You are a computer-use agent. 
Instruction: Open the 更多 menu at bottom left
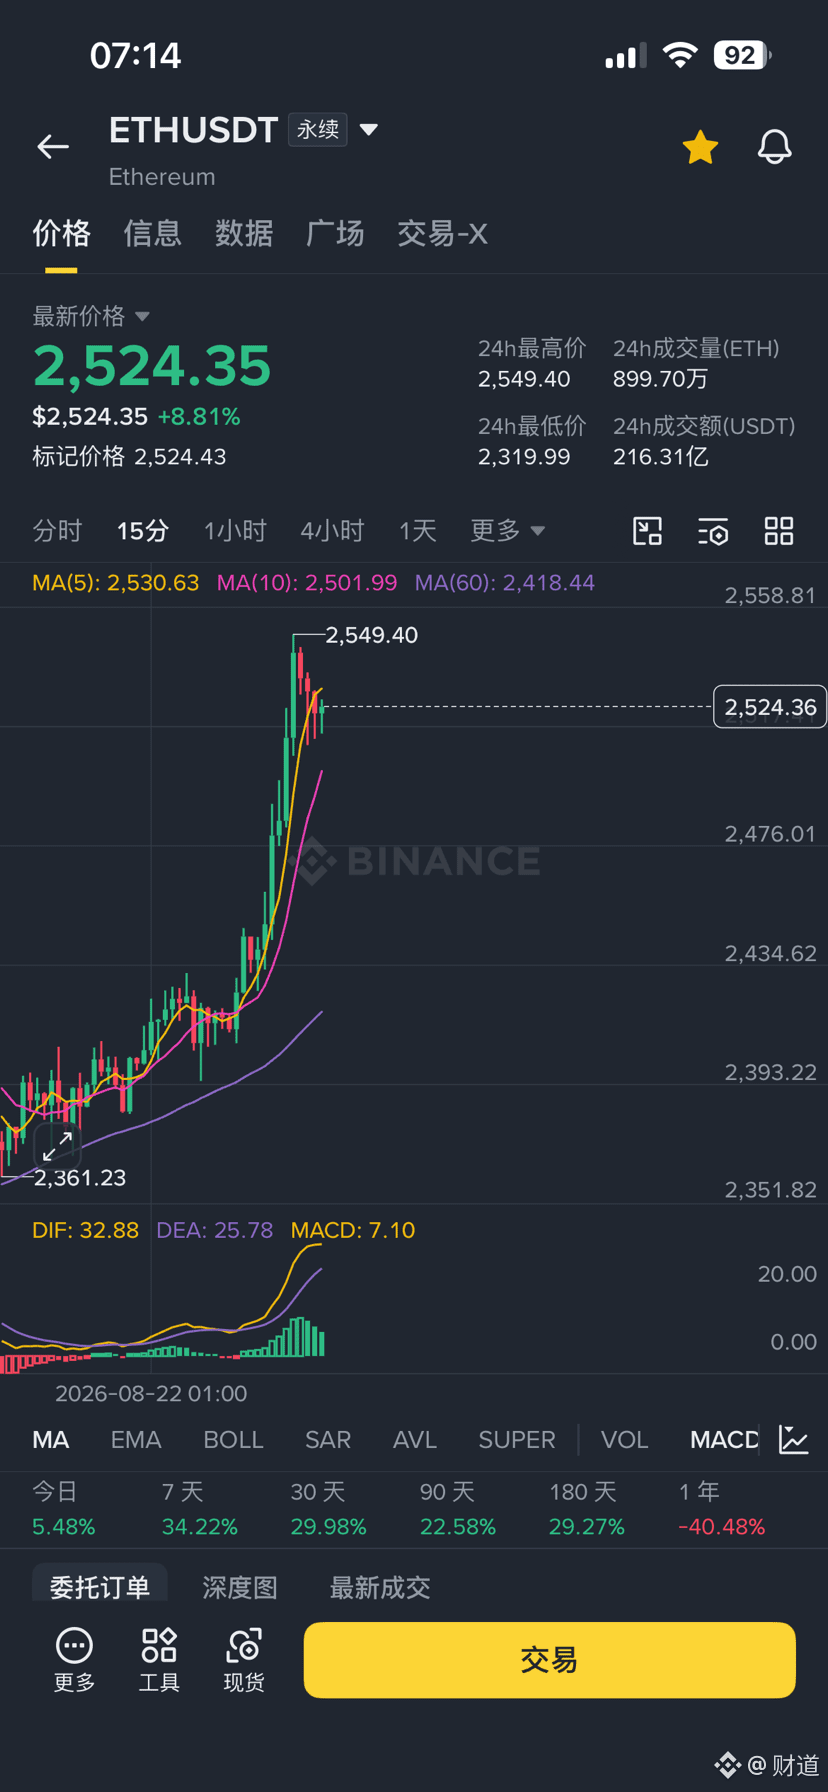(74, 1660)
